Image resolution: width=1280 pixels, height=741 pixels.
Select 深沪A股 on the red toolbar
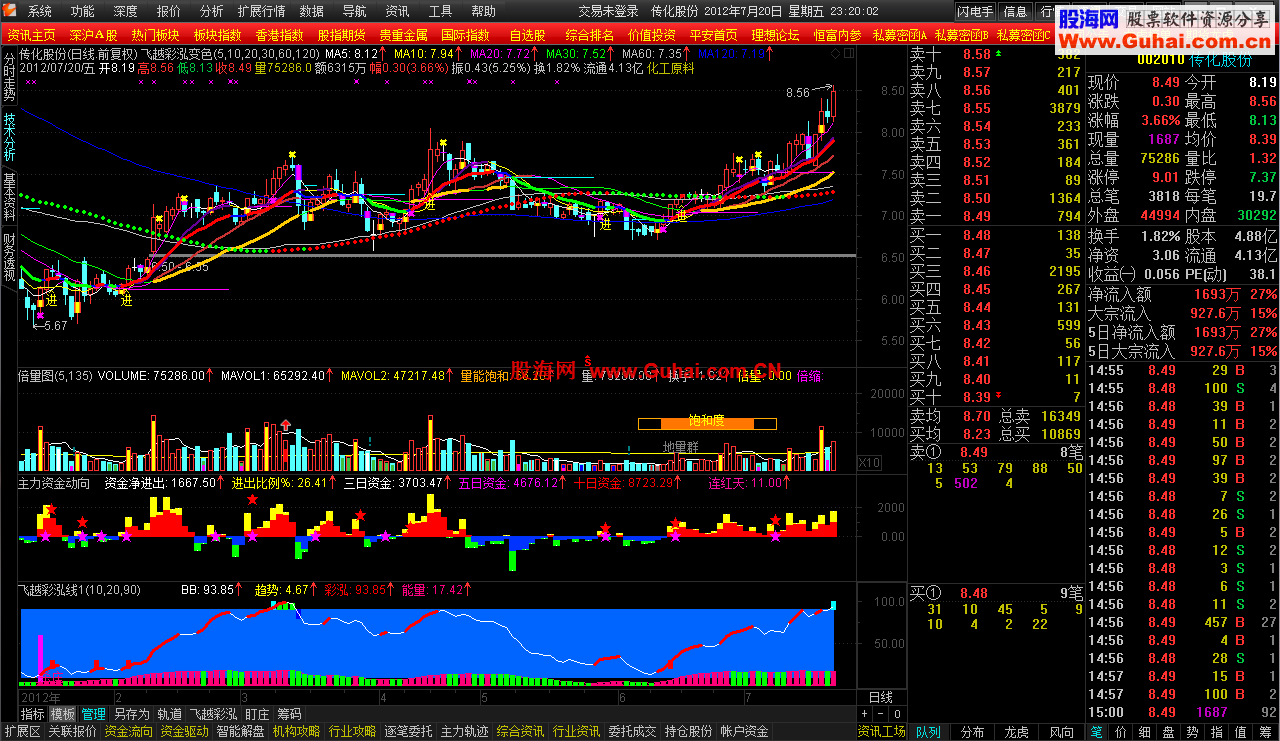93,35
